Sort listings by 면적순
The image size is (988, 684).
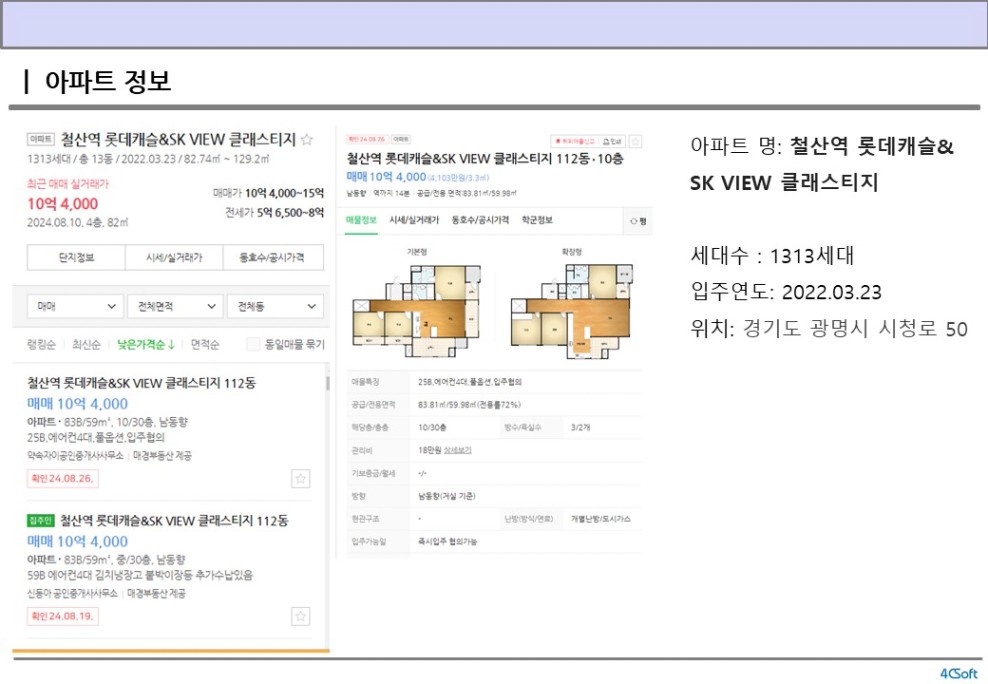[205, 345]
